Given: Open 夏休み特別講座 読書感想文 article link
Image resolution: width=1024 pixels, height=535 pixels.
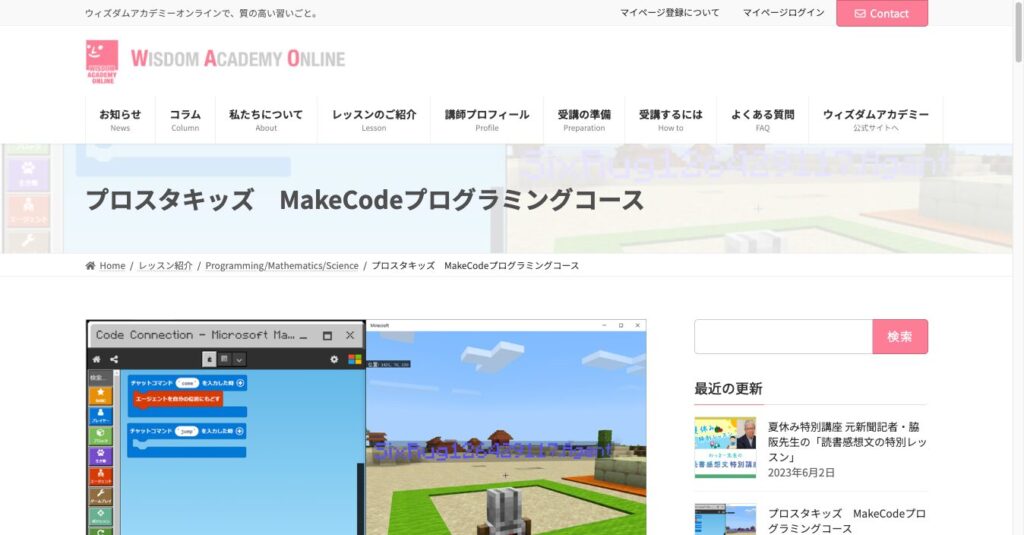Looking at the screenshot, I should point(847,442).
